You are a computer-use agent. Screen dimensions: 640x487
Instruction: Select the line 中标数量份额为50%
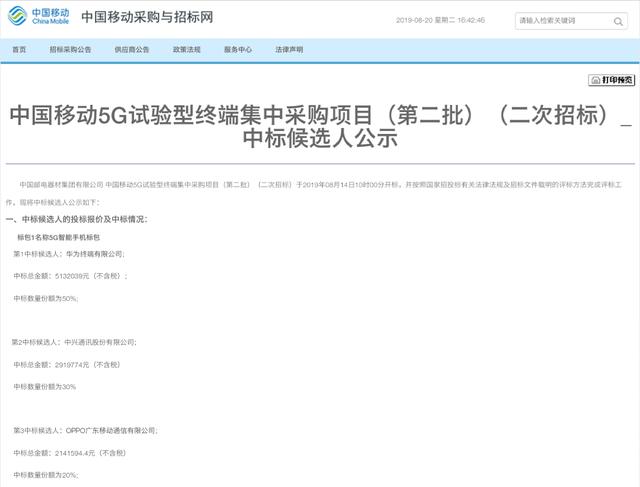(46, 298)
